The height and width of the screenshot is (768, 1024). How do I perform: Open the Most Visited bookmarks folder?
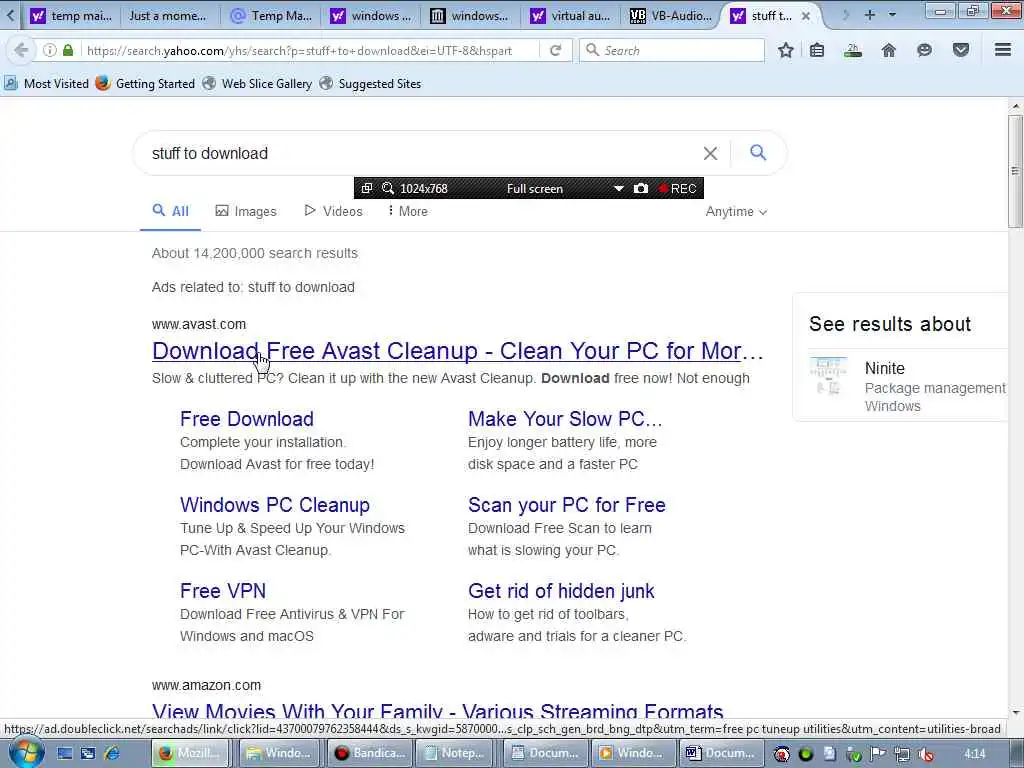point(46,84)
